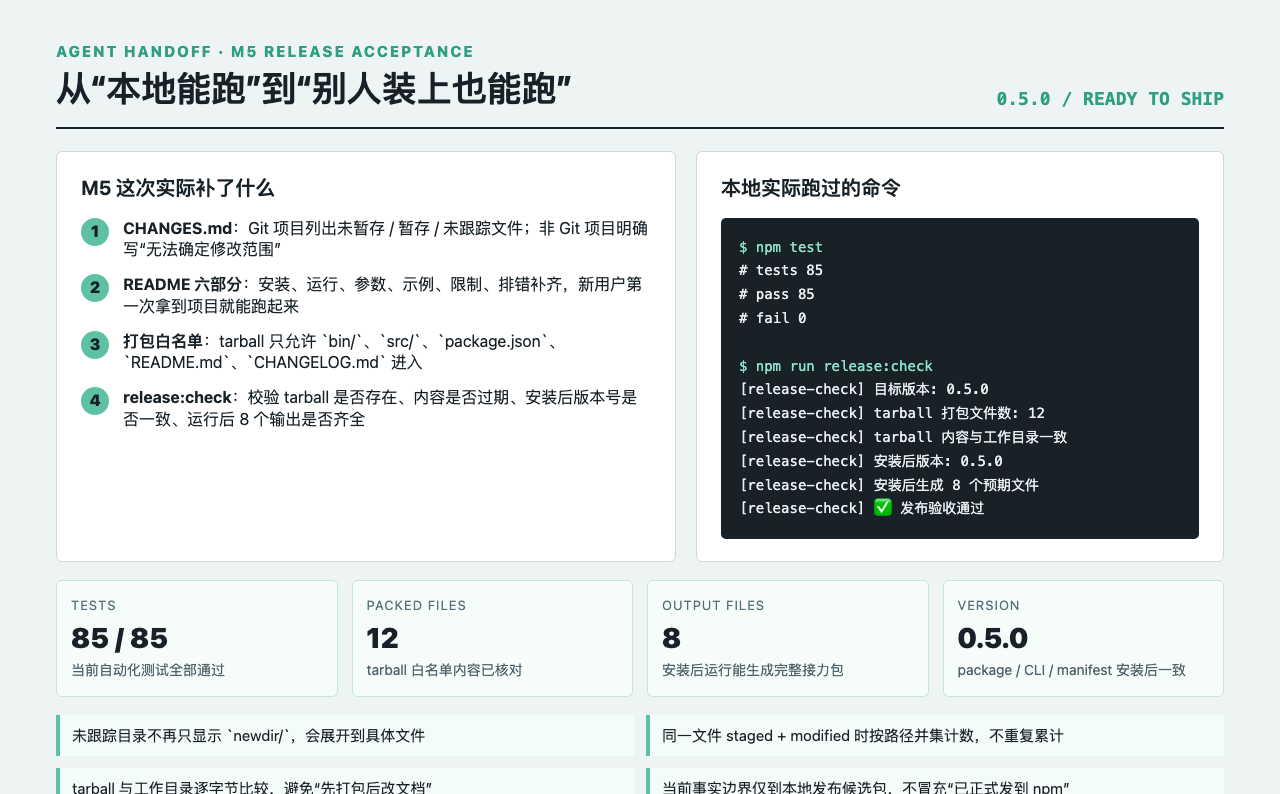Click the '$ npm test' command line
This screenshot has height=794, width=1280.
tap(781, 247)
